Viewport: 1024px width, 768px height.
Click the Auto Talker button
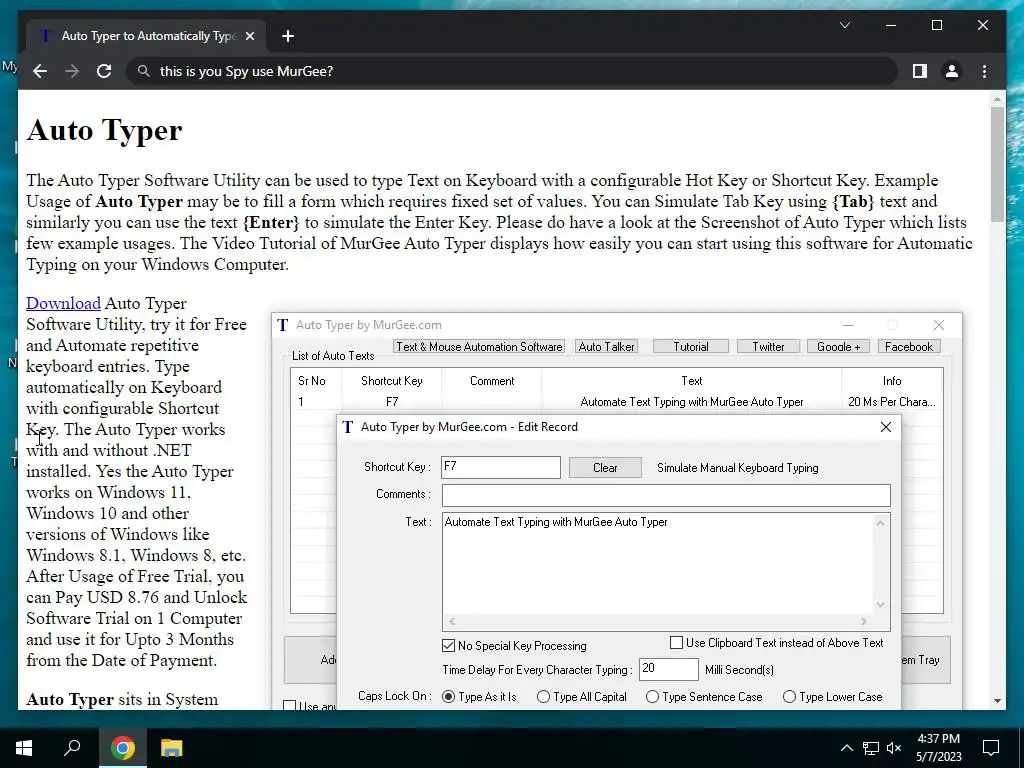tap(606, 347)
